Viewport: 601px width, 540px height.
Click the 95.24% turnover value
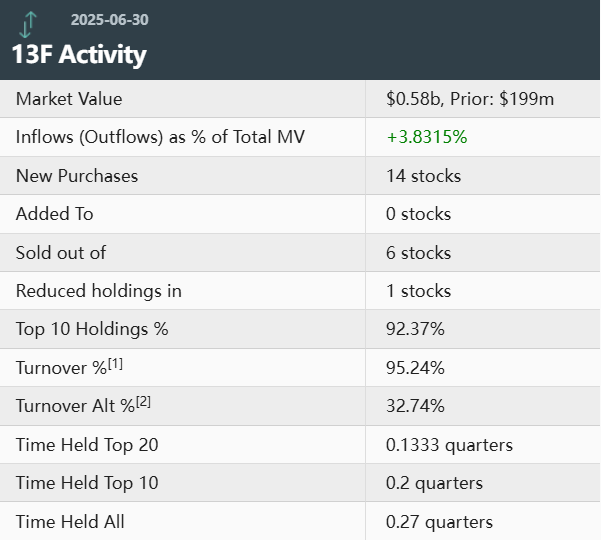[415, 368]
